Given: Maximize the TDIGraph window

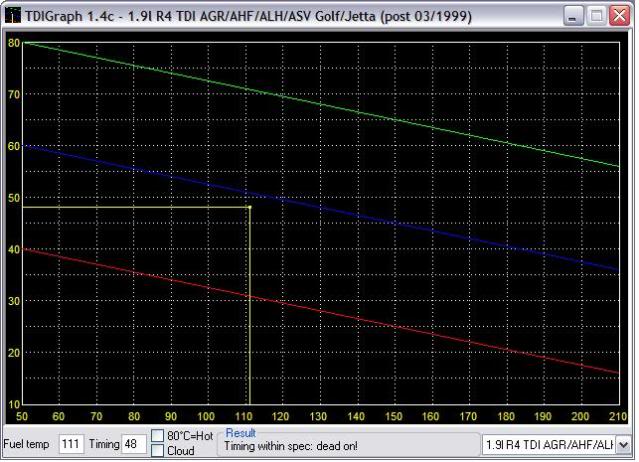Looking at the screenshot, I should [x=594, y=16].
